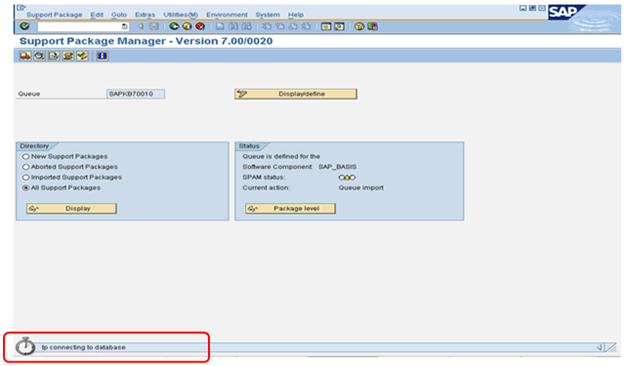The height and width of the screenshot is (366, 624).
Task: Click the 'SAP_BASIS' software component text
Action: (x=337, y=167)
